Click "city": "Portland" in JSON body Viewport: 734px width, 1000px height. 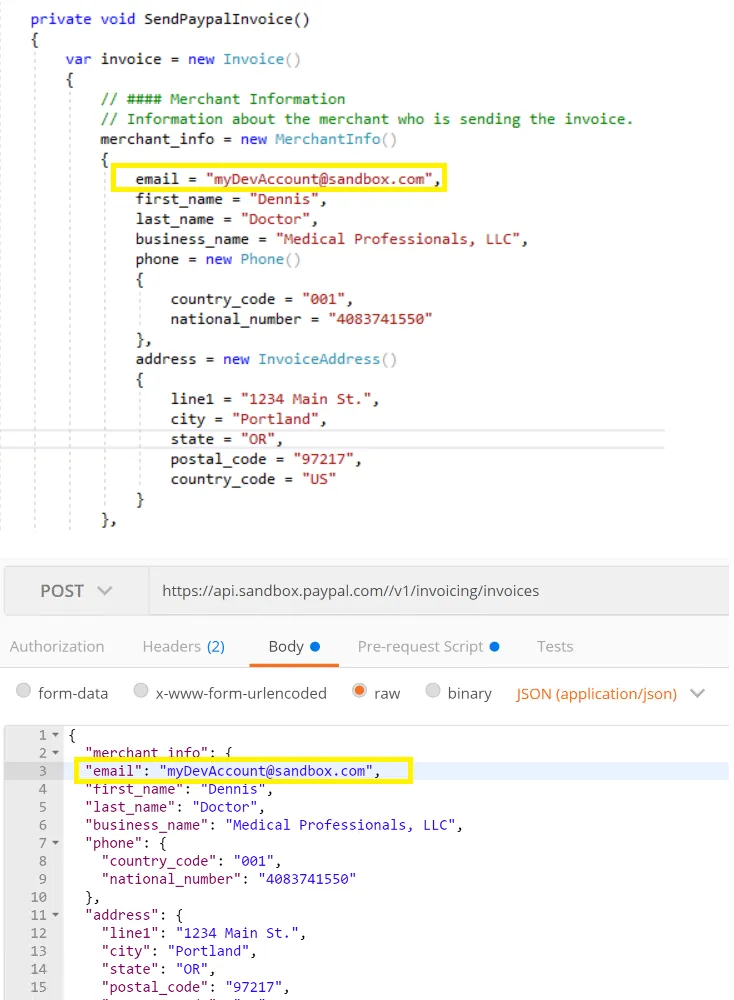tap(179, 952)
